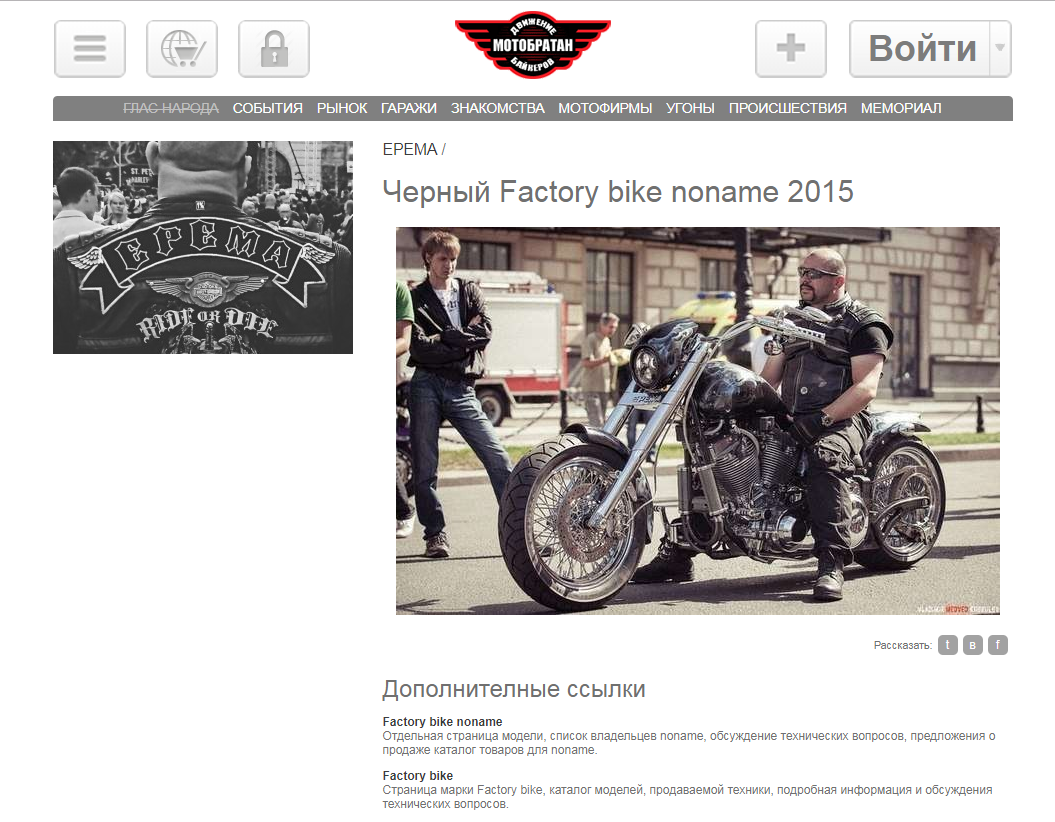Select ГАРАЖИ in the navigation bar
Viewport: 1055px width, 822px height.
(408, 108)
